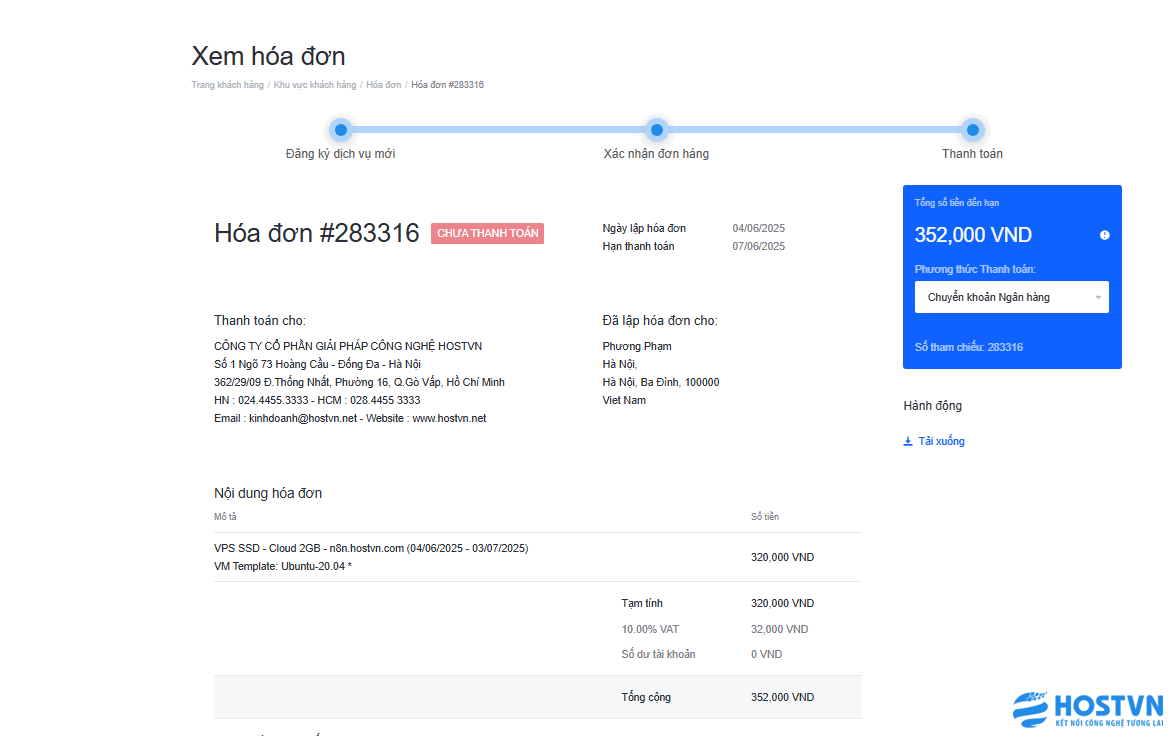
Task: Click the Xác nhận đơn hàng step label
Action: tap(656, 153)
